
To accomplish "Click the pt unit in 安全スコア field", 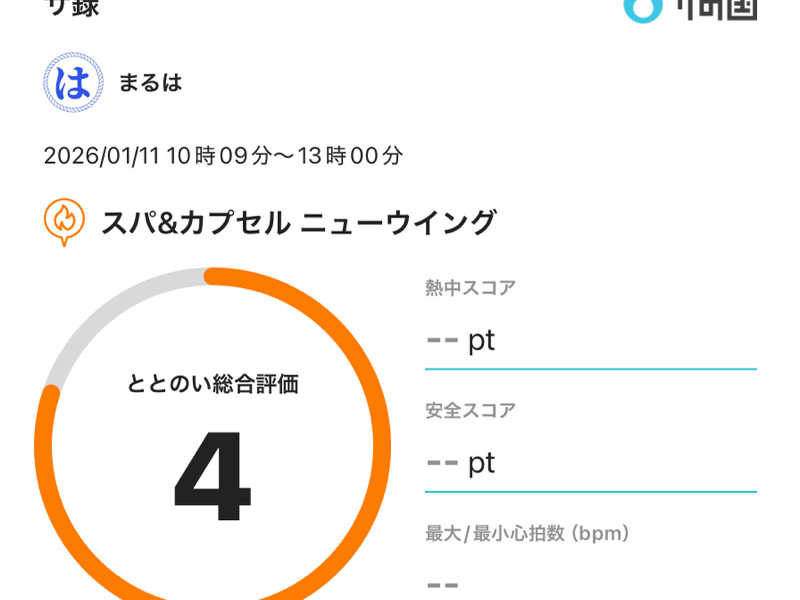I will click(482, 462).
